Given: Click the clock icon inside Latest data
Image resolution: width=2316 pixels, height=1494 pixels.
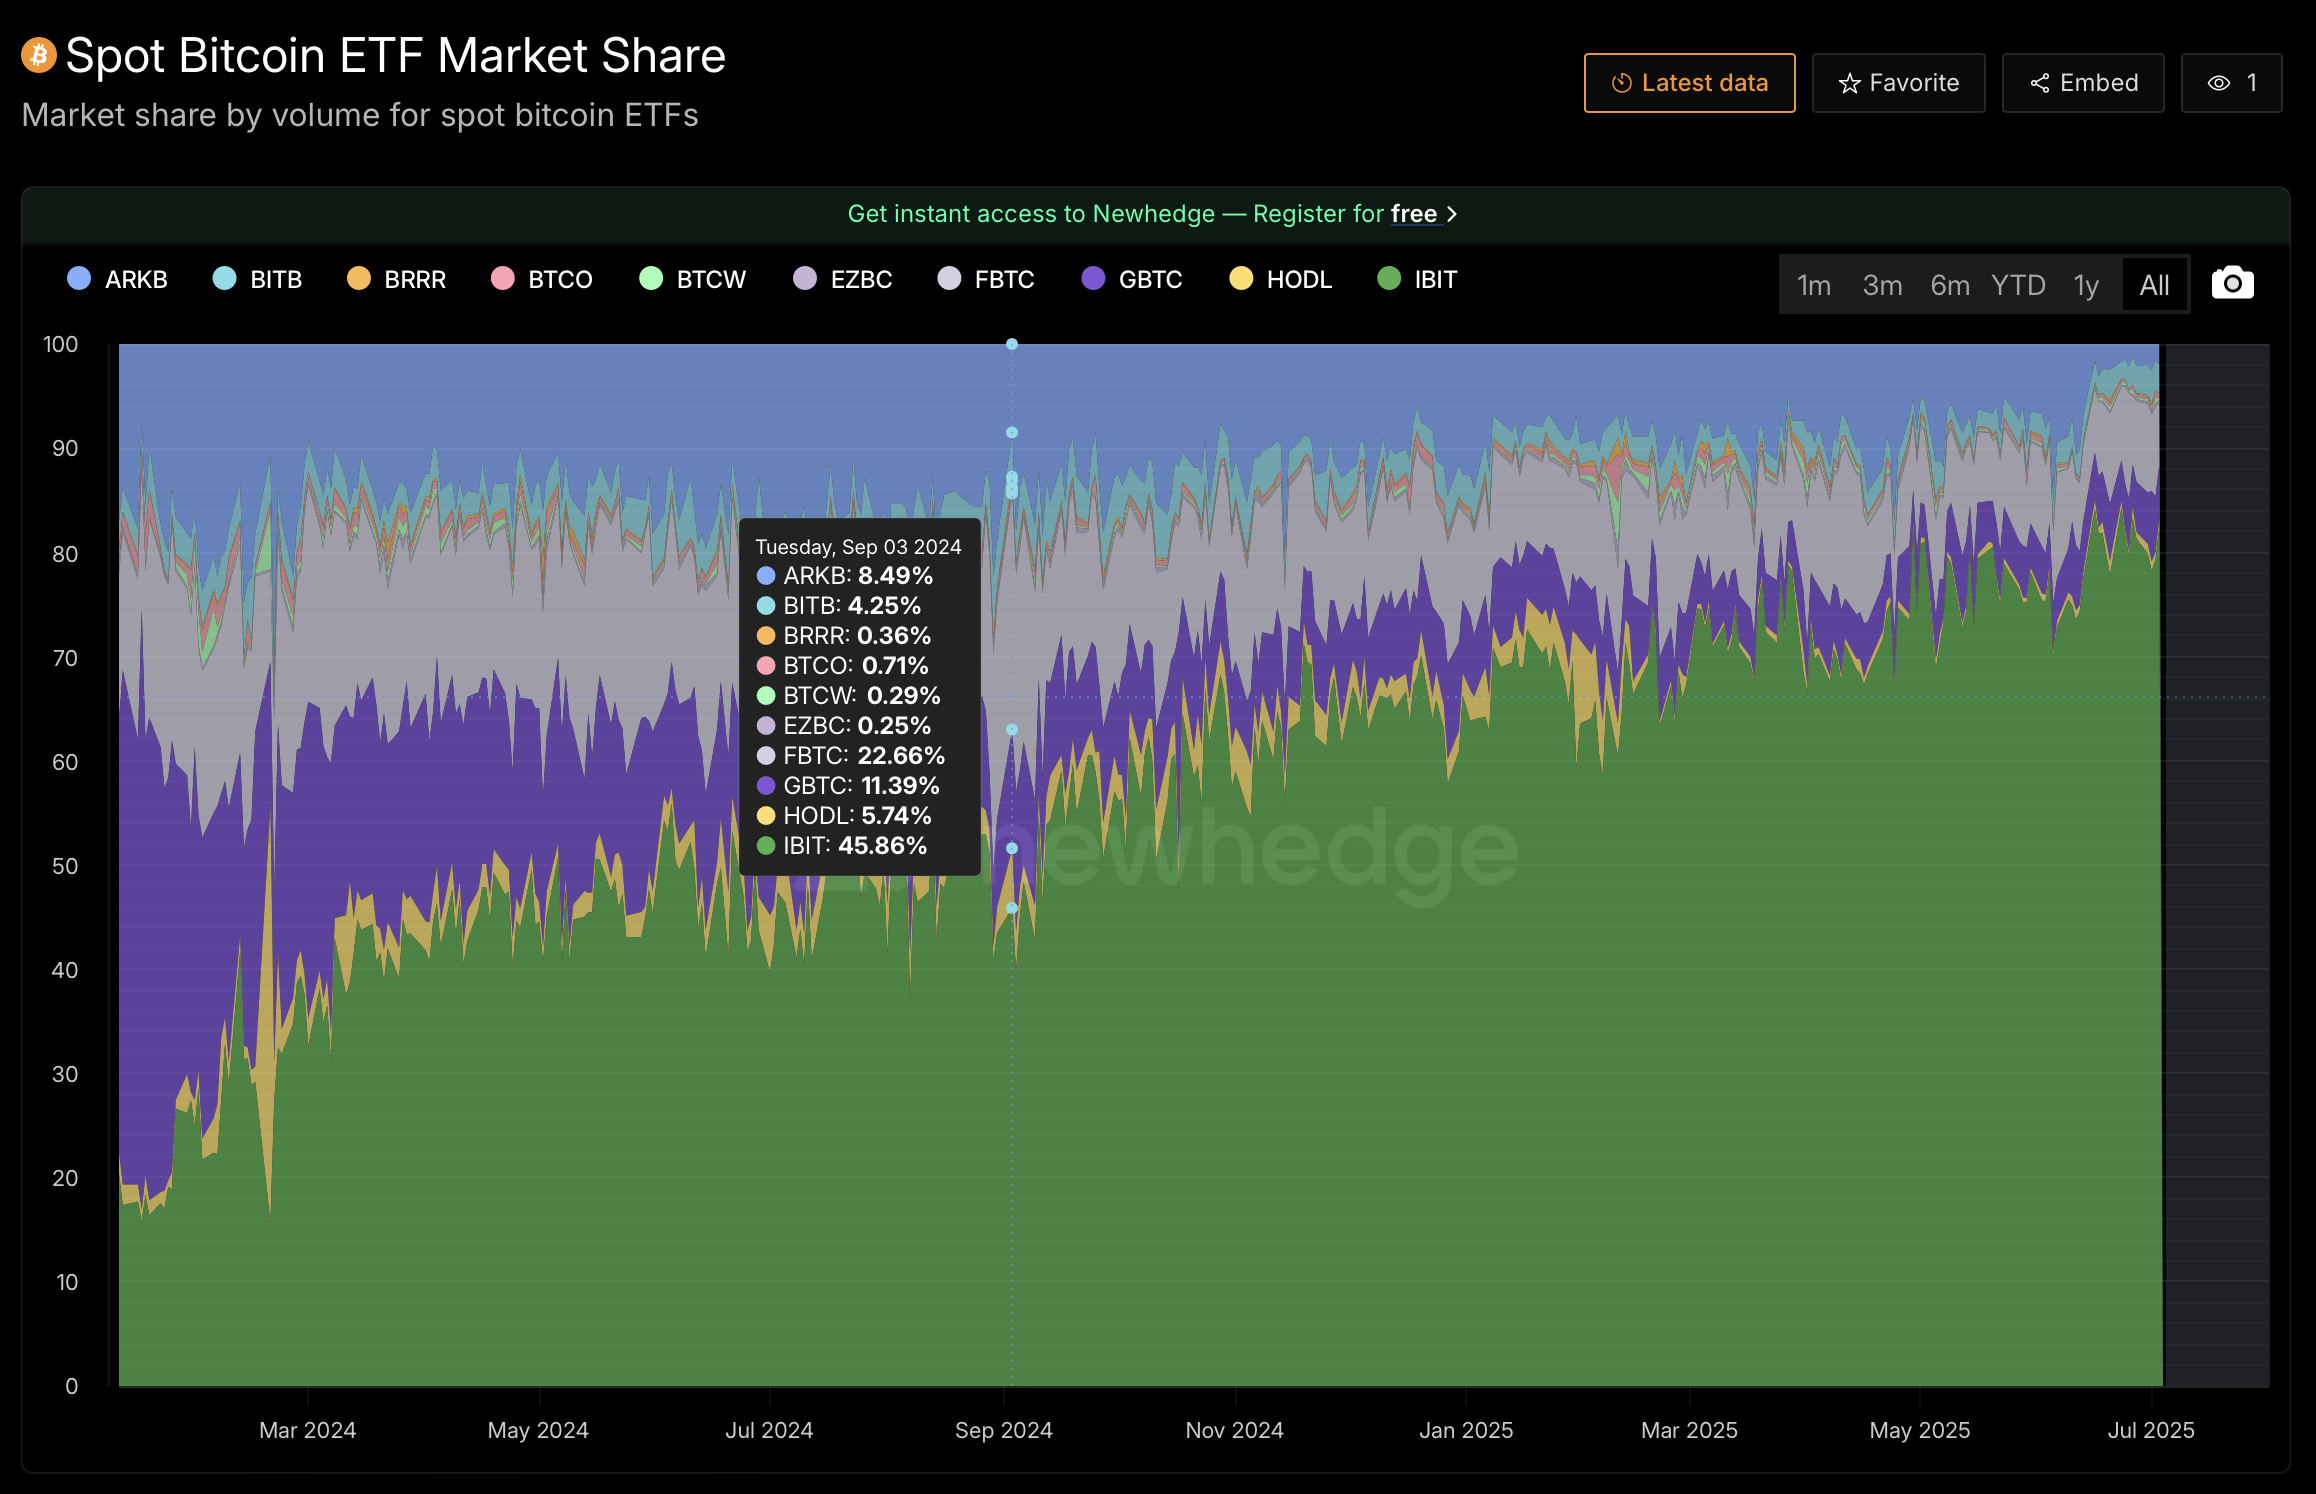Looking at the screenshot, I should (x=1623, y=83).
